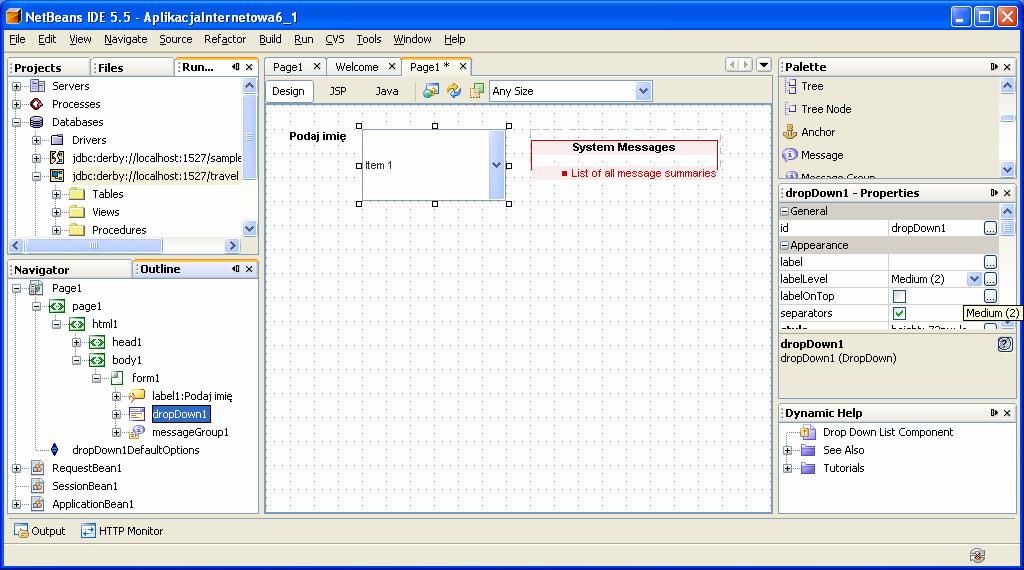Click the messageGroup1 component icon
This screenshot has width=1024, height=570.
tap(136, 432)
